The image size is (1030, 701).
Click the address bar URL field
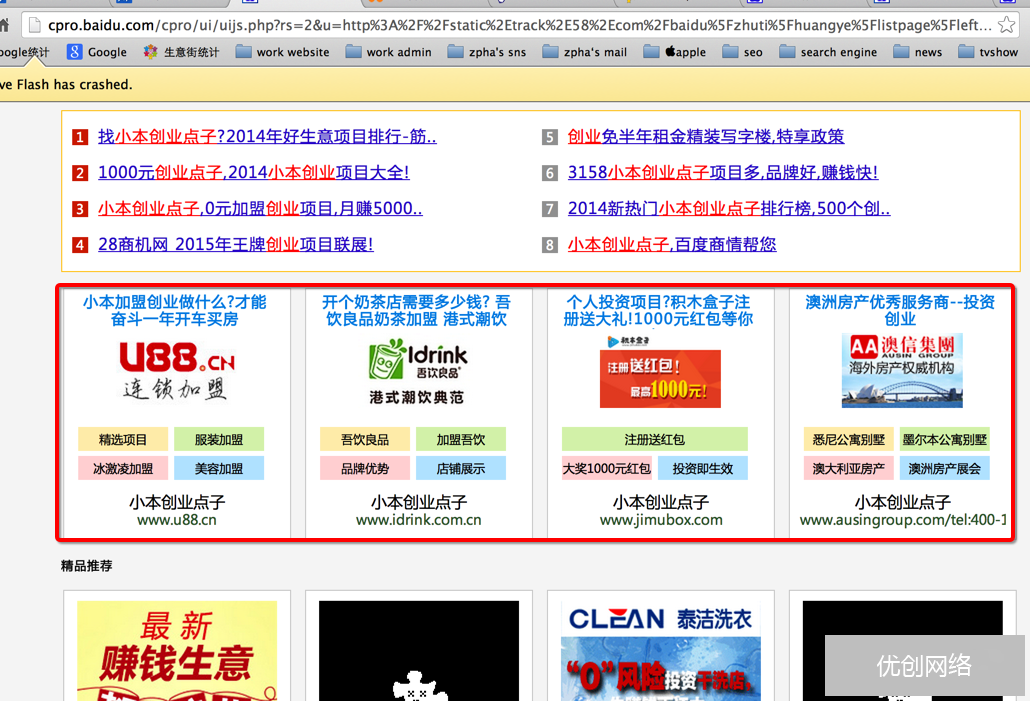pyautogui.click(x=519, y=26)
